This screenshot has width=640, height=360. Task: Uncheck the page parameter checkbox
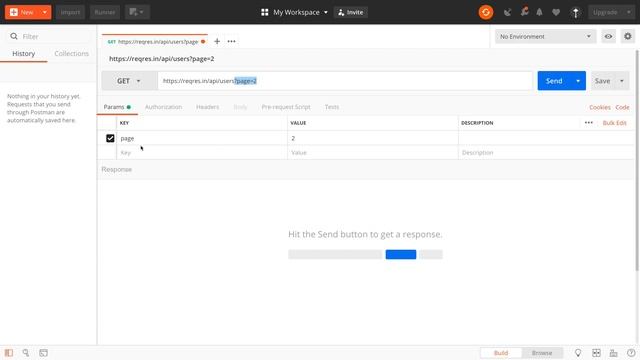point(110,138)
